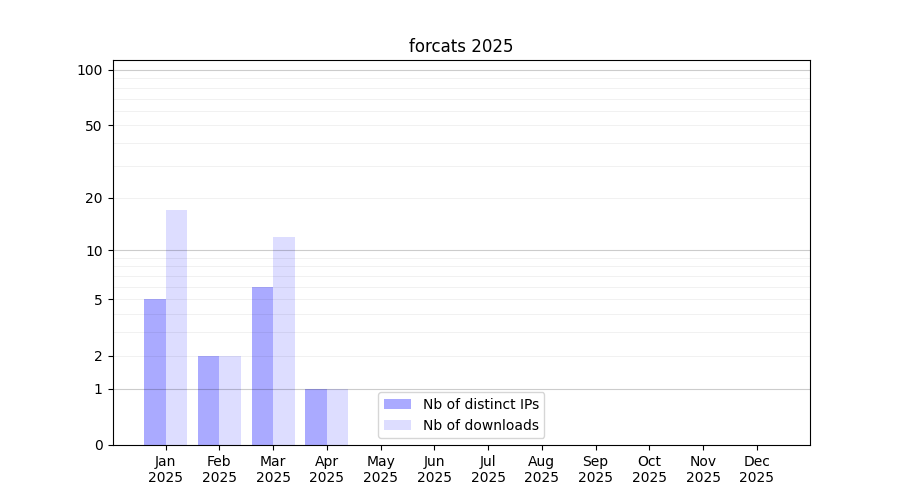Pick the March distinct IPs bar
900x500 pixels.
point(262,366)
